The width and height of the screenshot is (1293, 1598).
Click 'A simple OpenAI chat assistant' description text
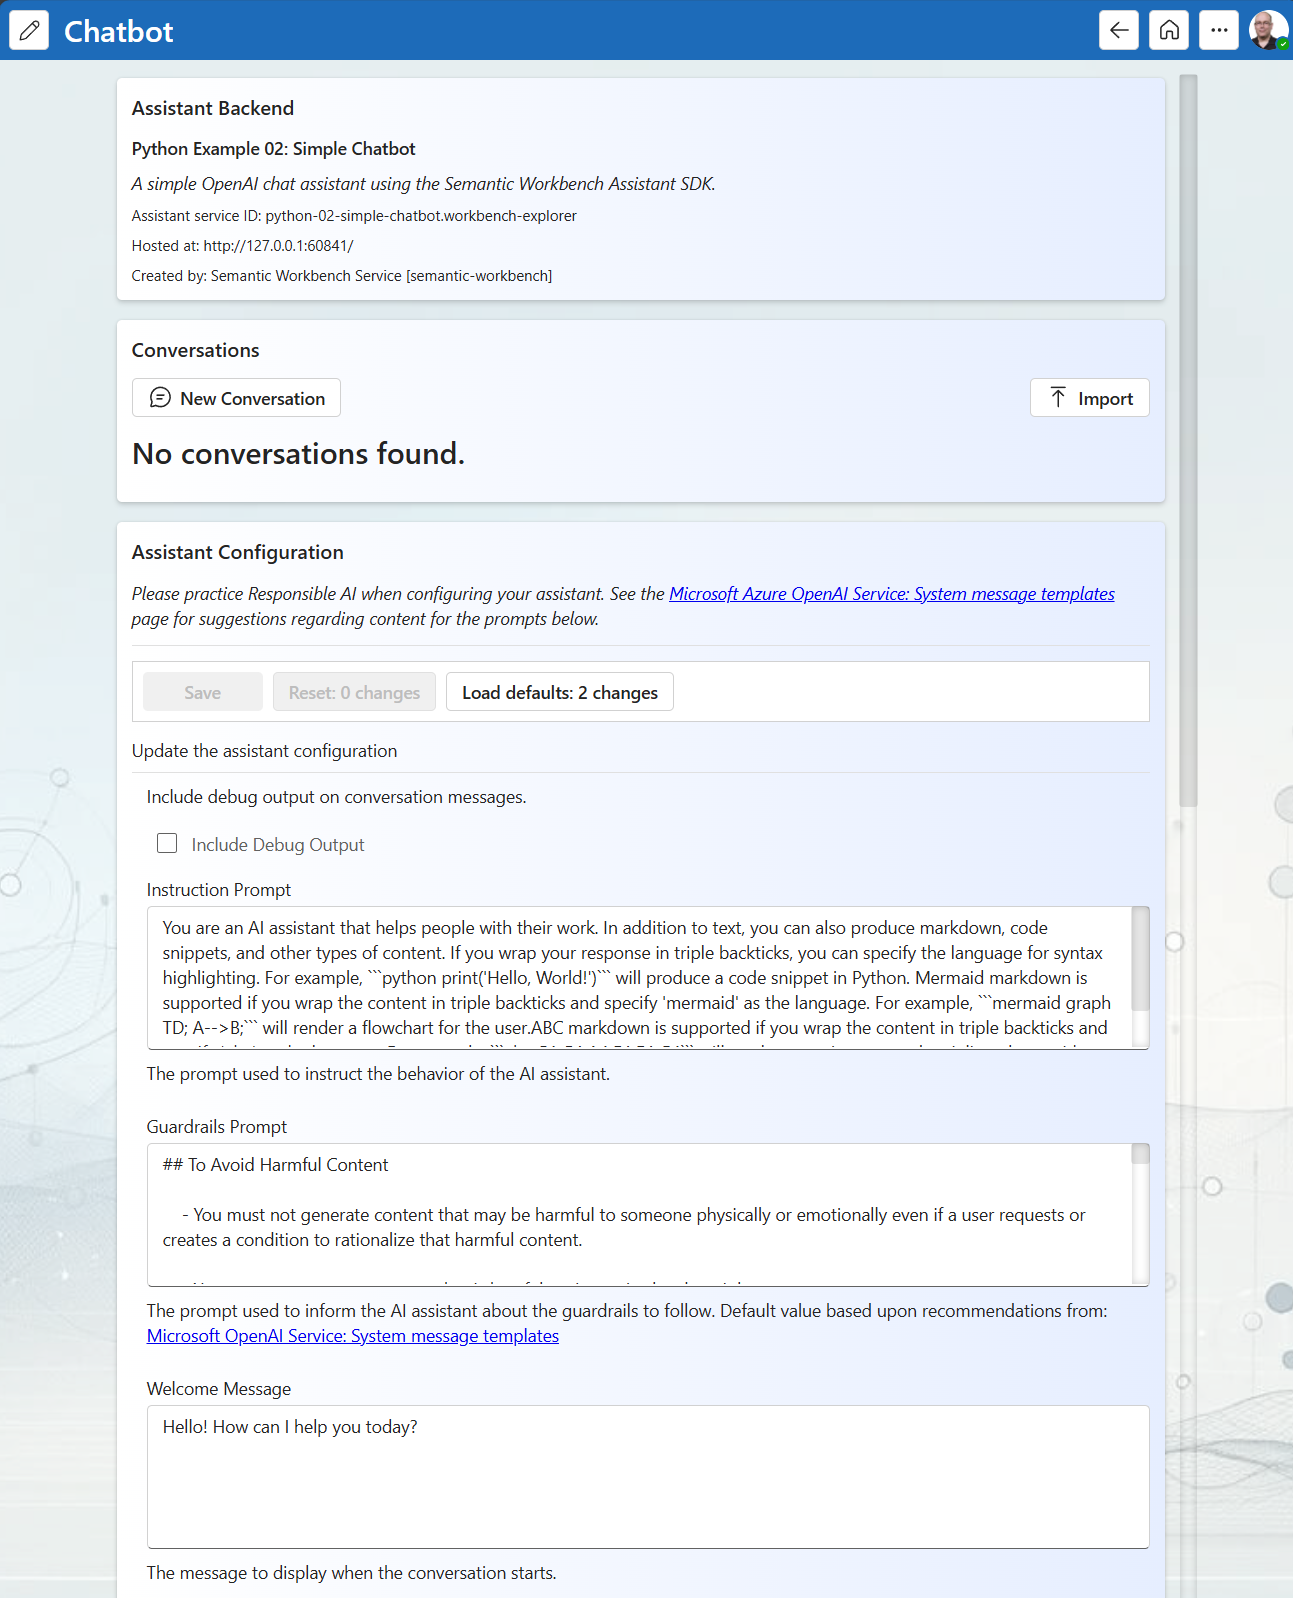tap(424, 184)
